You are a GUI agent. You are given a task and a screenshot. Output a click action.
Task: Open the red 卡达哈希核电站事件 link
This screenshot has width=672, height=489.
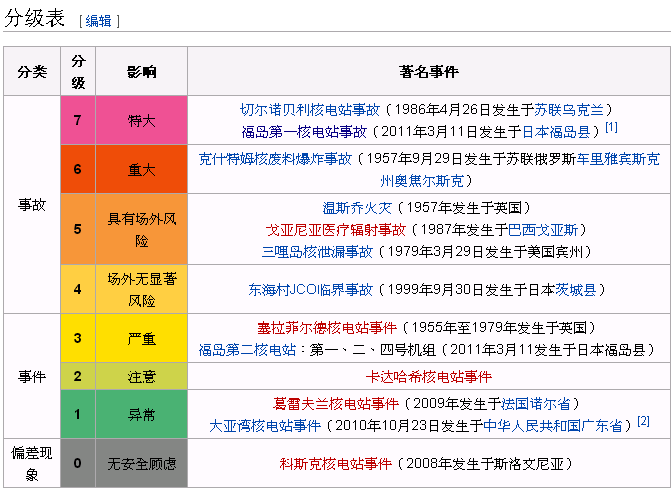(429, 377)
